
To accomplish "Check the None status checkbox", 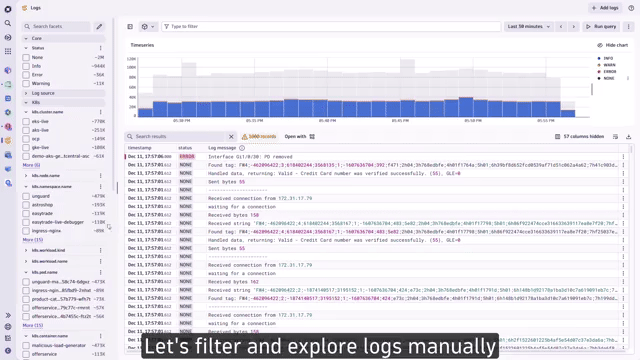I will coord(26,58).
